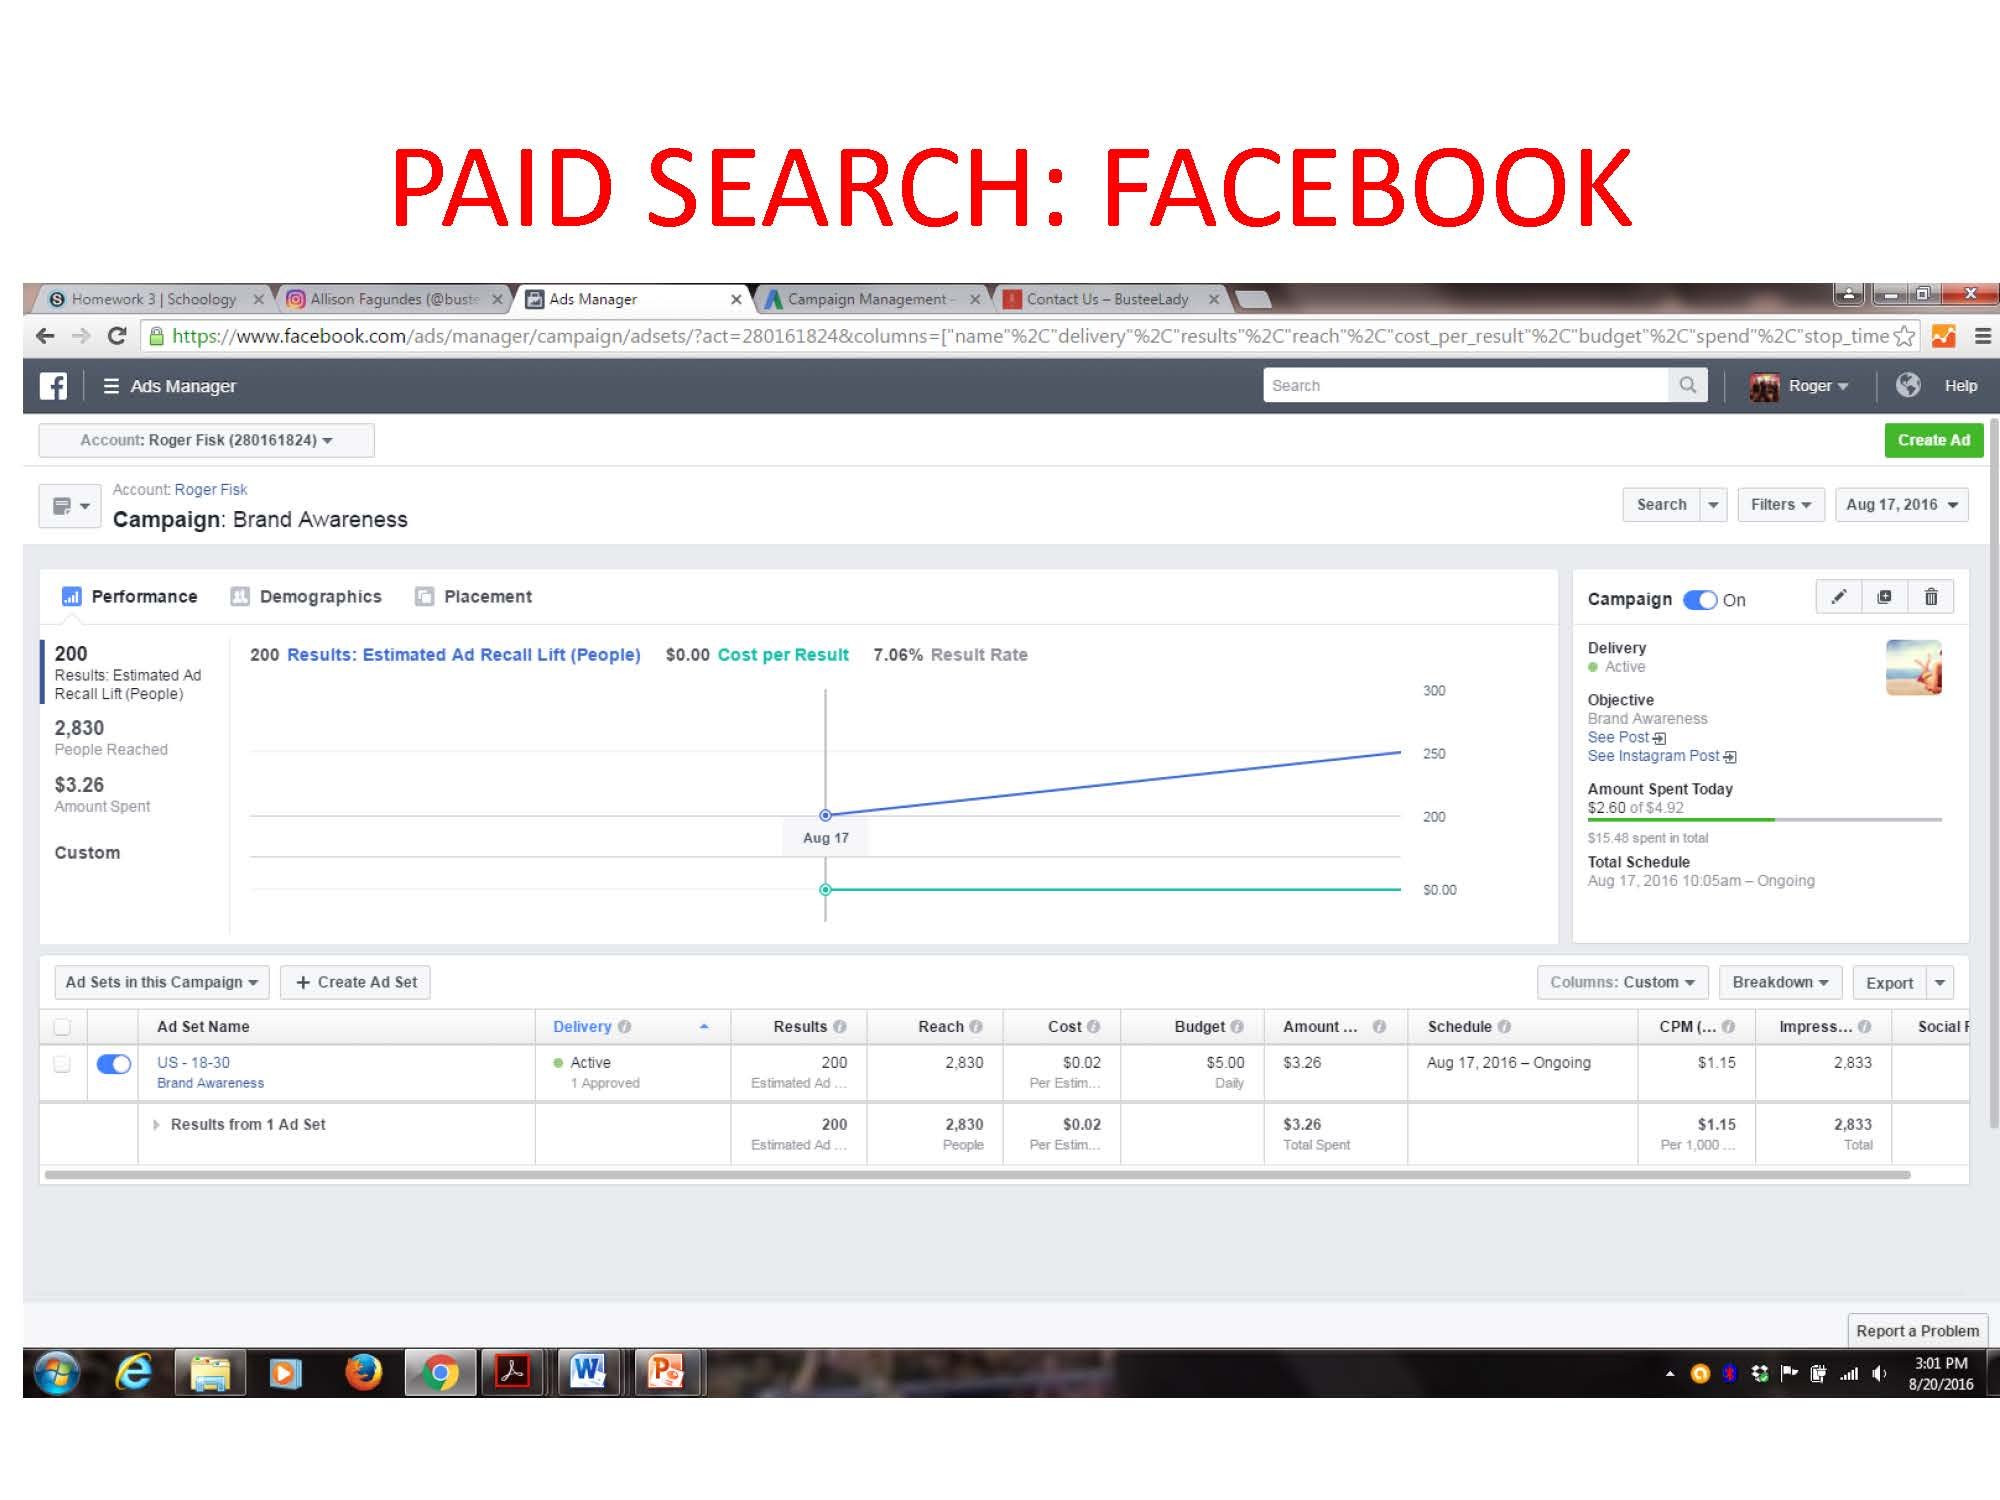Click the Results column info icon

840,1027
